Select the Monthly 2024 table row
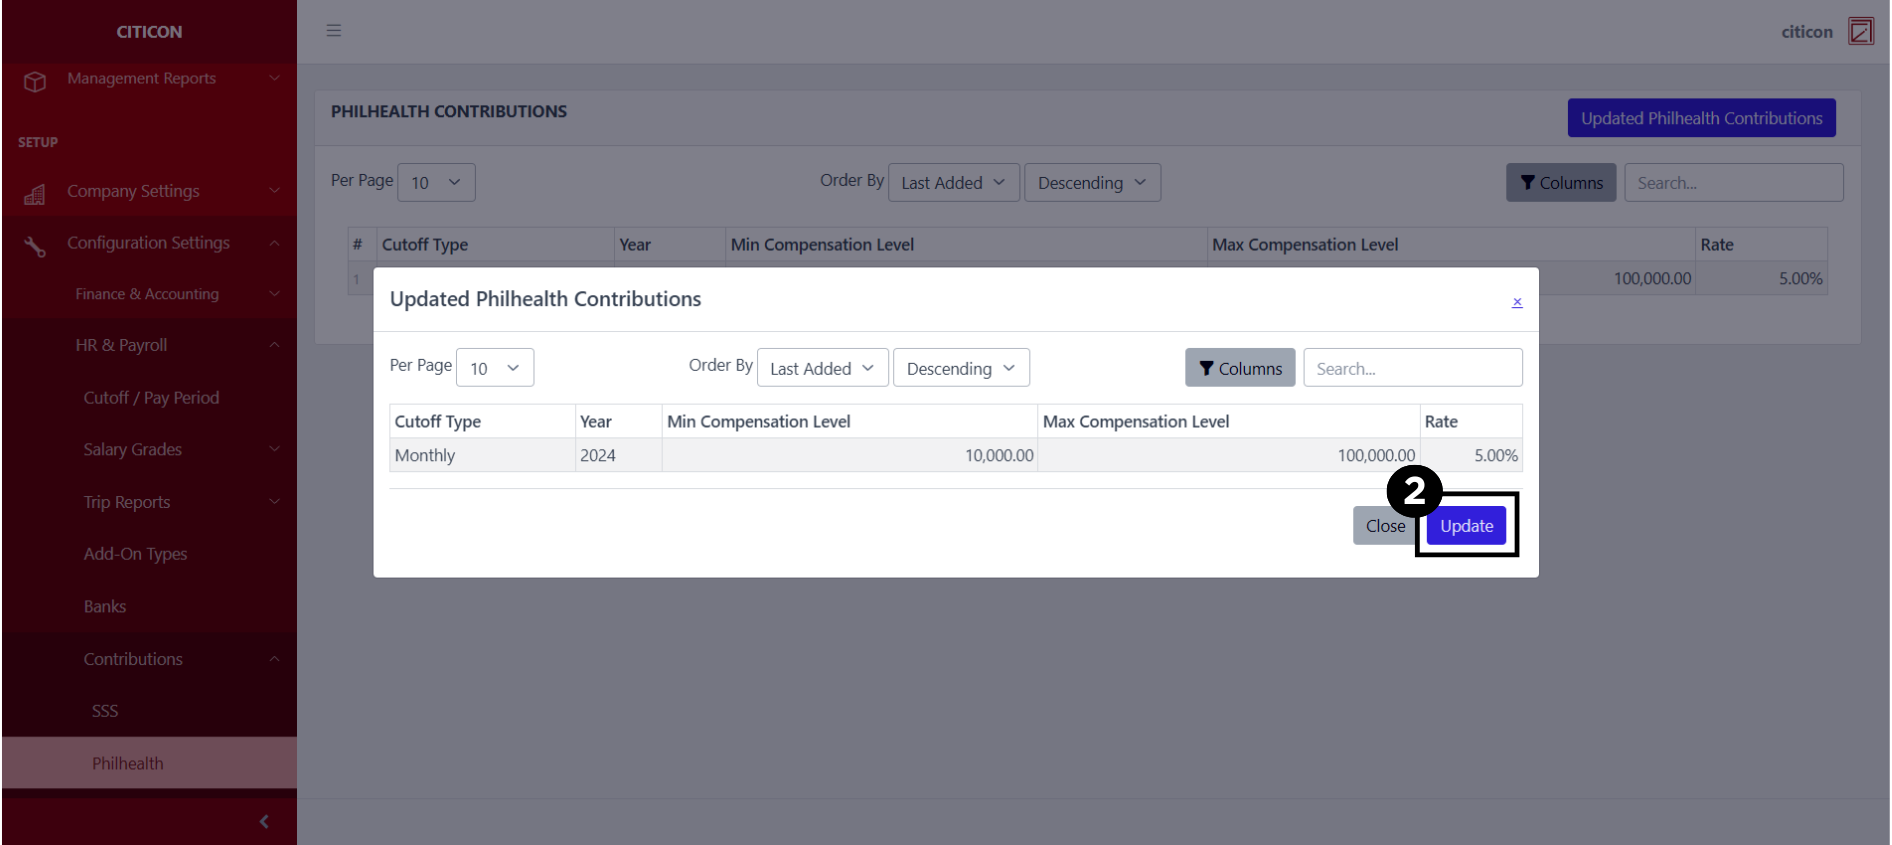Screen dimensions: 1892x845 (954, 455)
